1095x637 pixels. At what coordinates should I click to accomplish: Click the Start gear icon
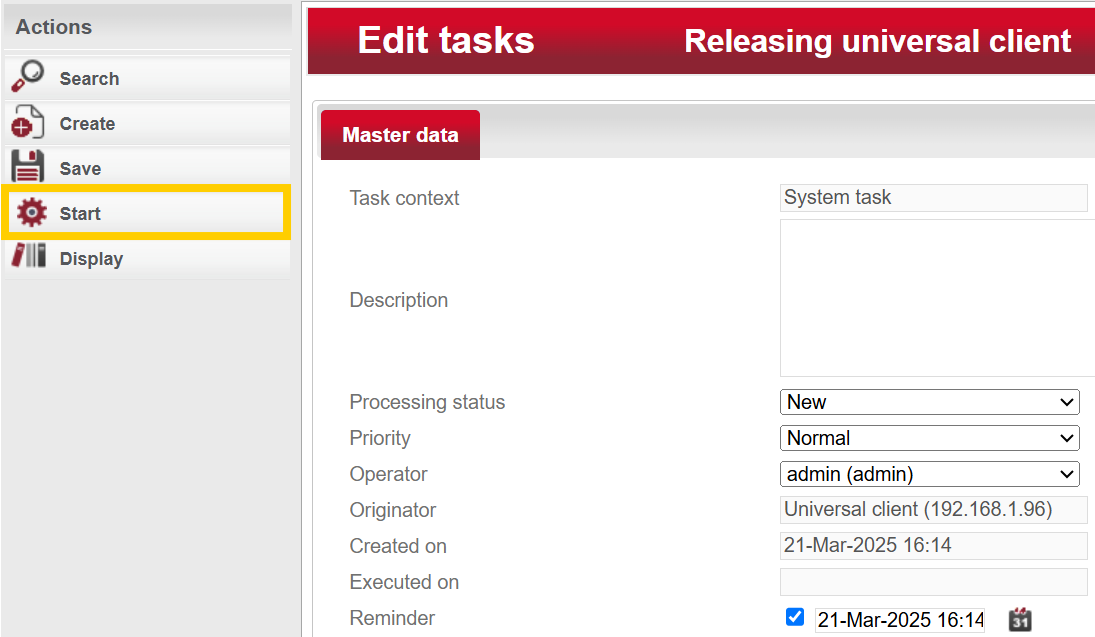[x=31, y=213]
